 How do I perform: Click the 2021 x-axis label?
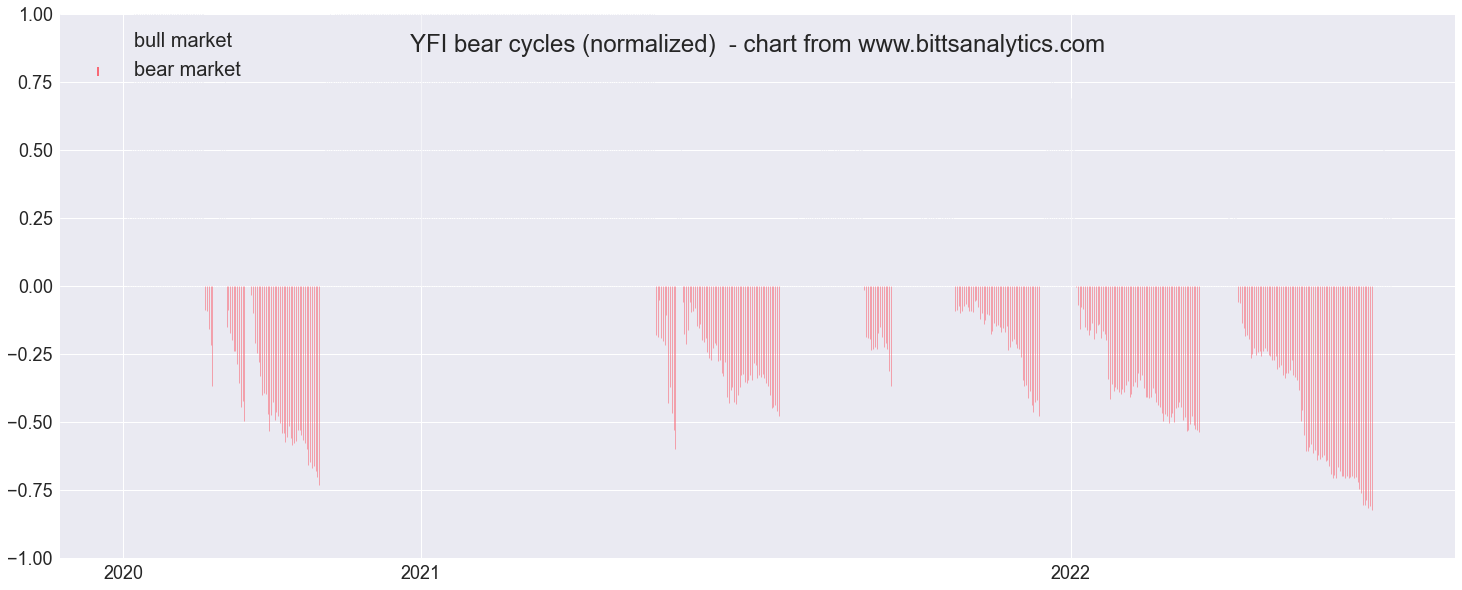point(421,573)
